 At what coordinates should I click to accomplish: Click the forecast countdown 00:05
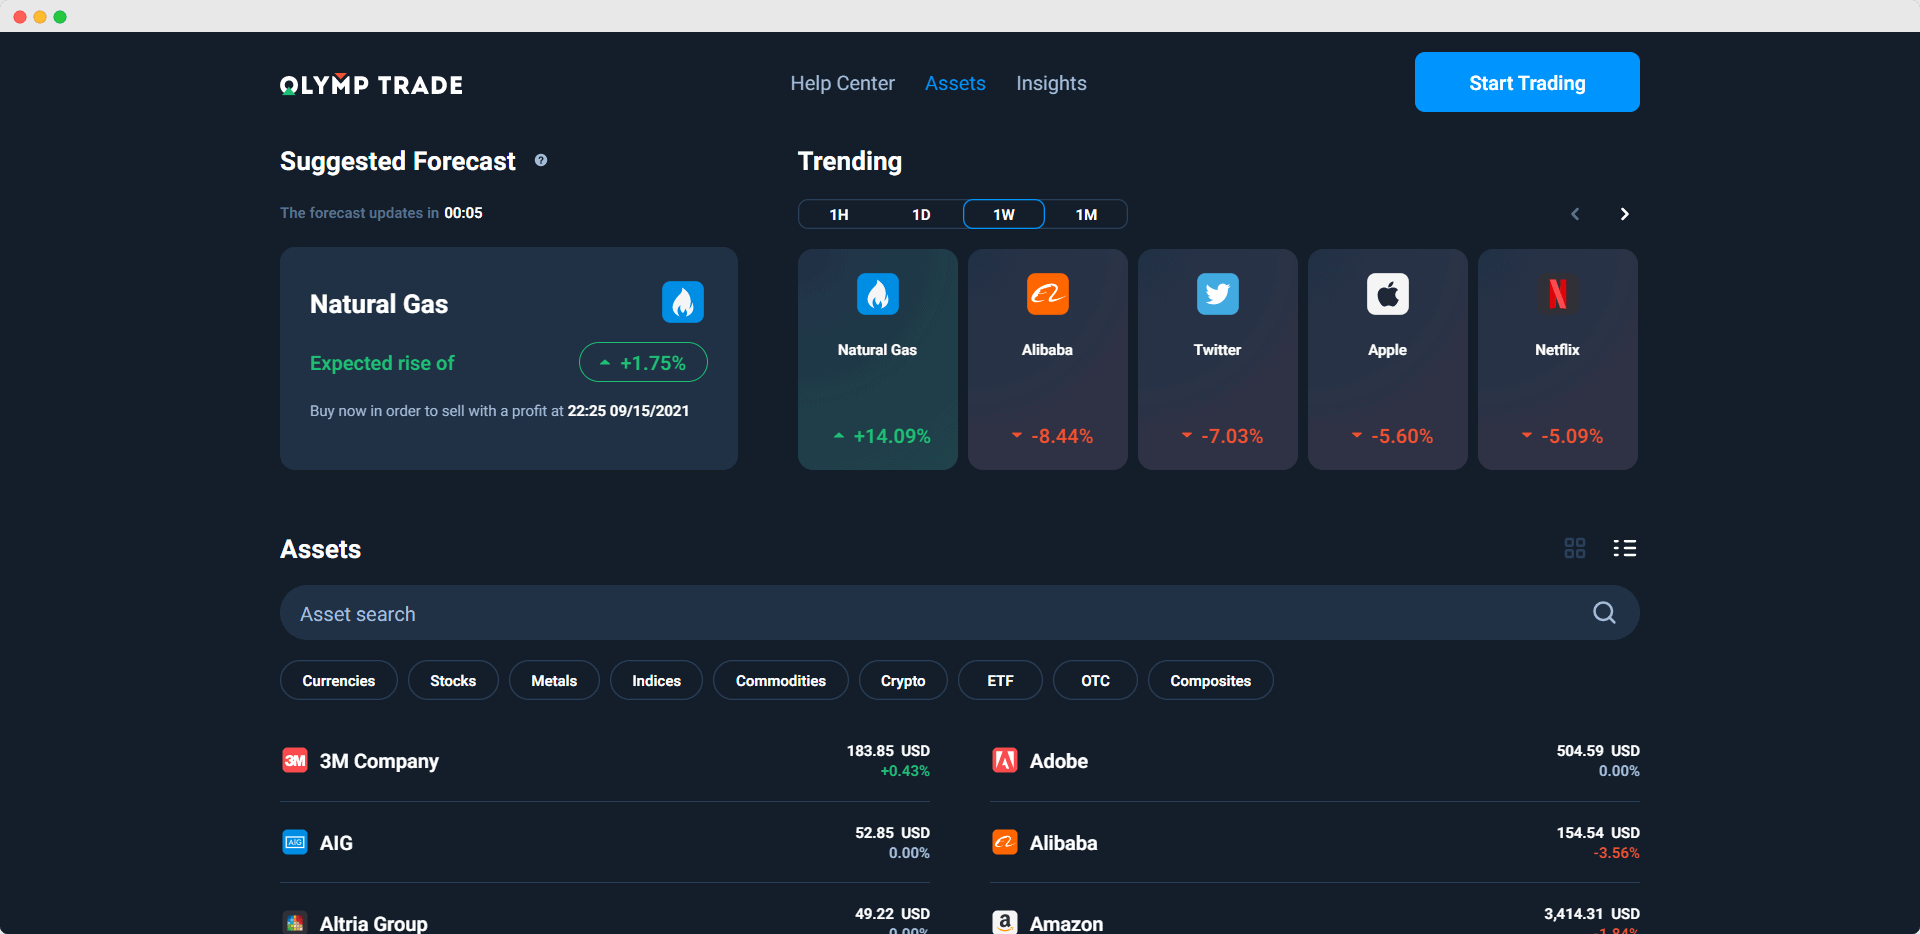463,212
